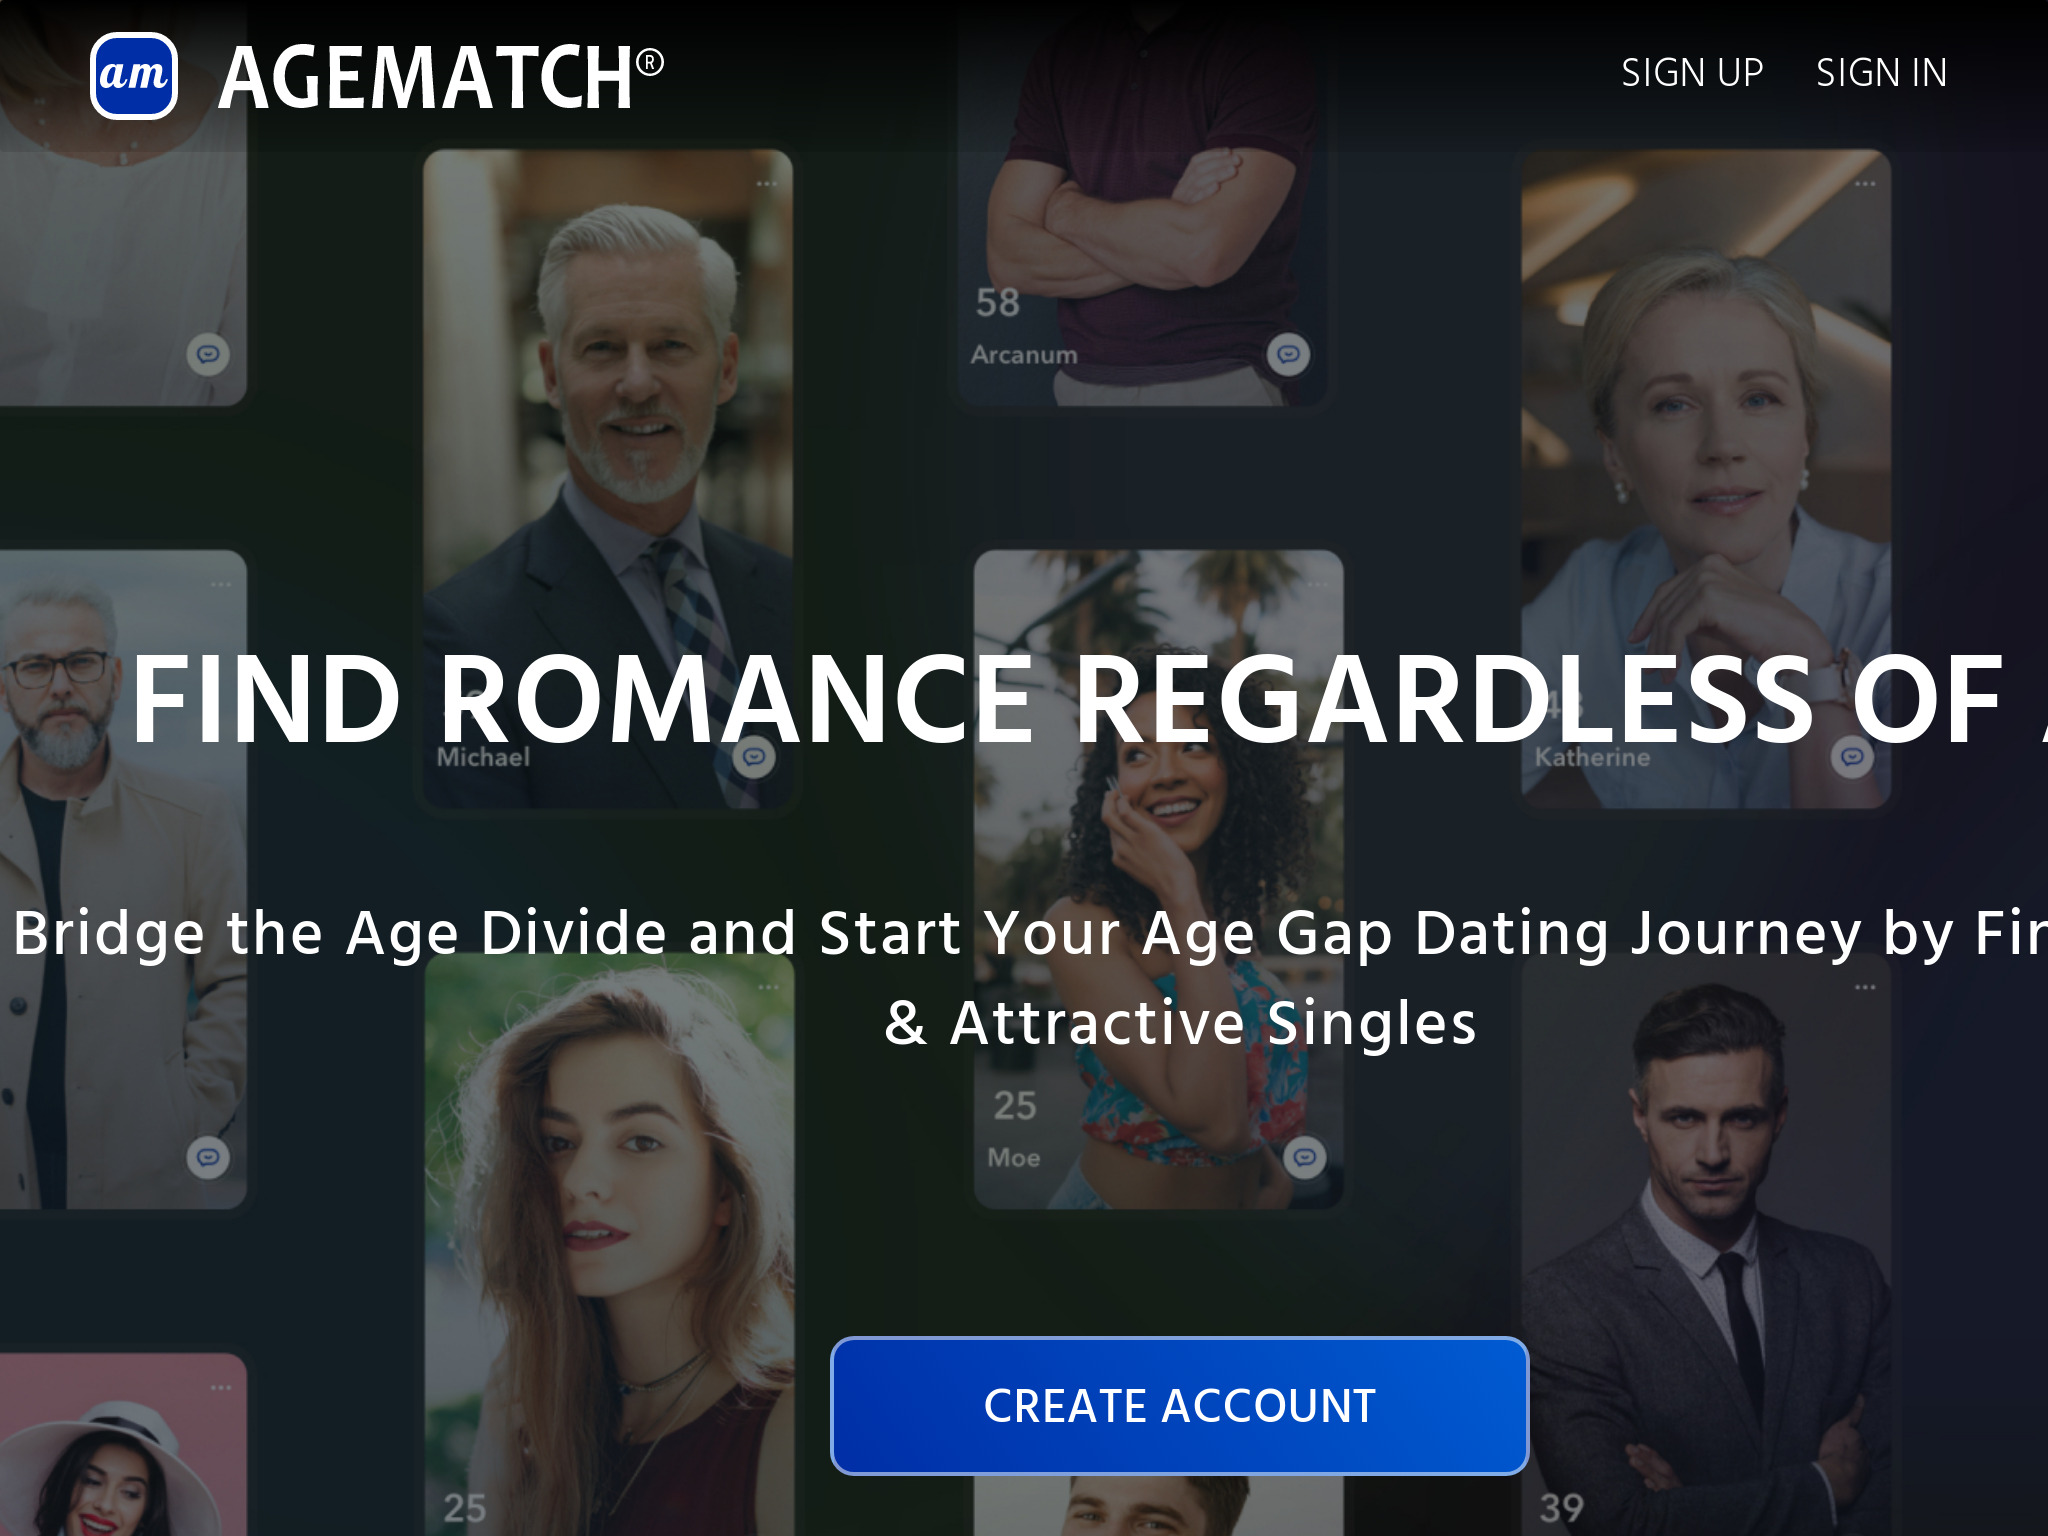View the long-haired woman aged 25 card

(x=609, y=1244)
